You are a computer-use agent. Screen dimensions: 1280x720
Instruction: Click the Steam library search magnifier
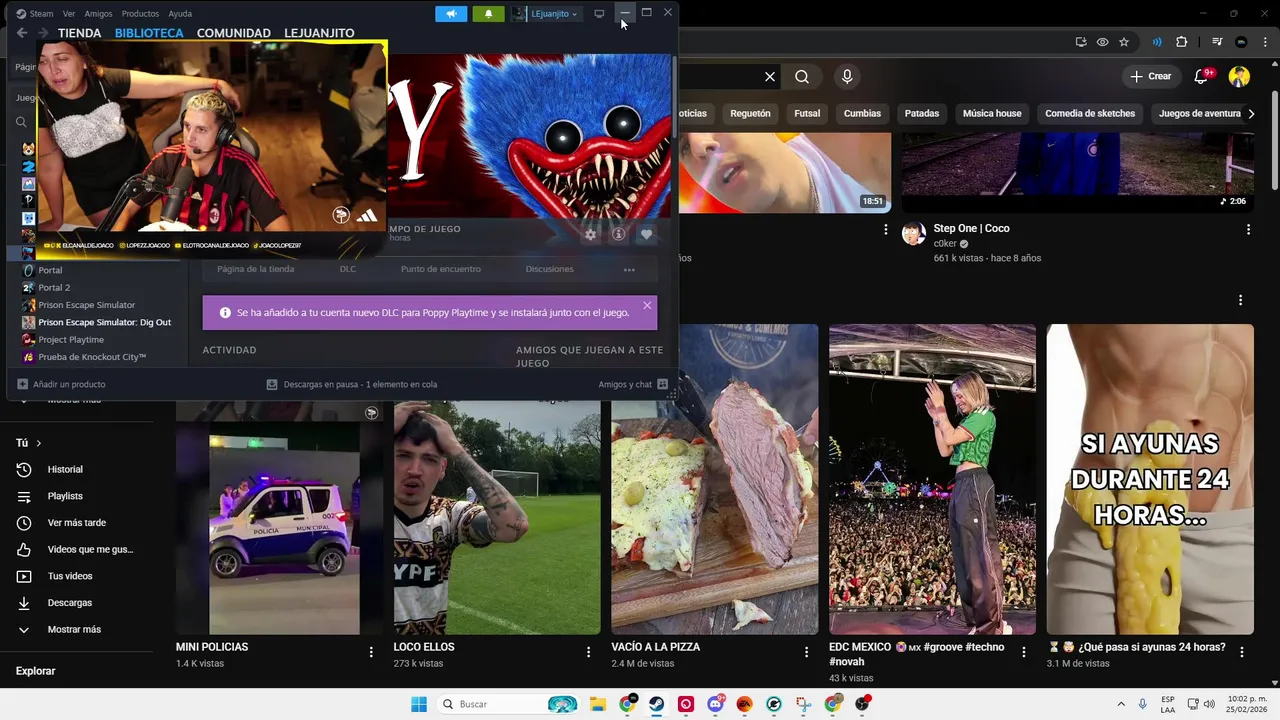pyautogui.click(x=21, y=122)
